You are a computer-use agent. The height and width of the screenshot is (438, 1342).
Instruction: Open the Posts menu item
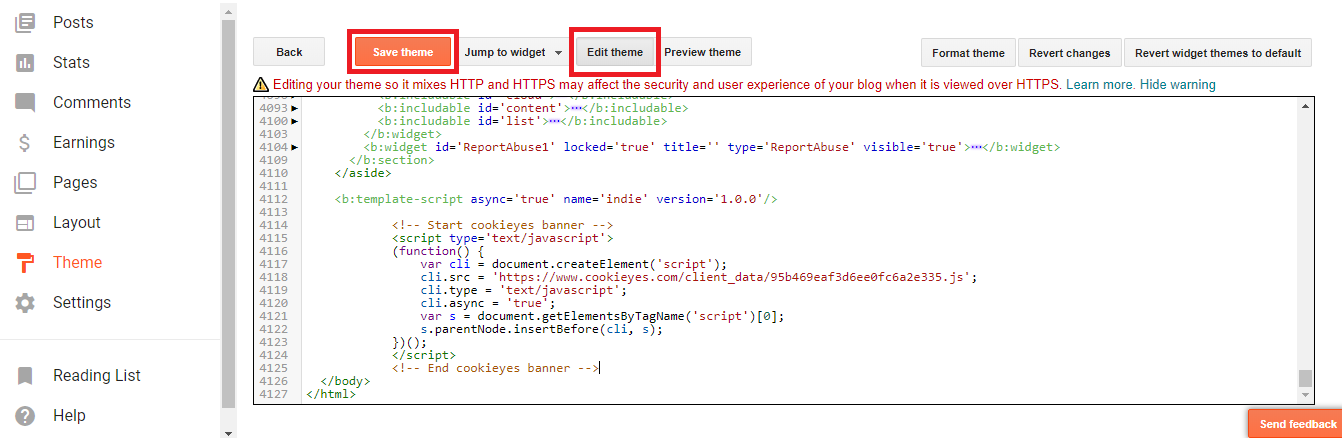click(73, 22)
